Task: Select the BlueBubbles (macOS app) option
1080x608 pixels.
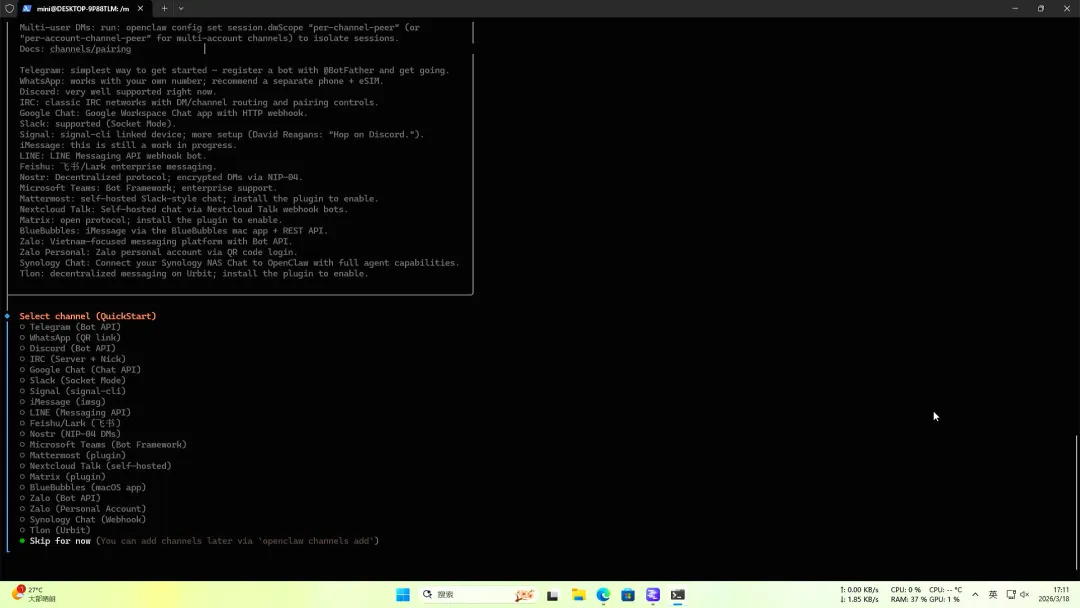Action: click(83, 487)
